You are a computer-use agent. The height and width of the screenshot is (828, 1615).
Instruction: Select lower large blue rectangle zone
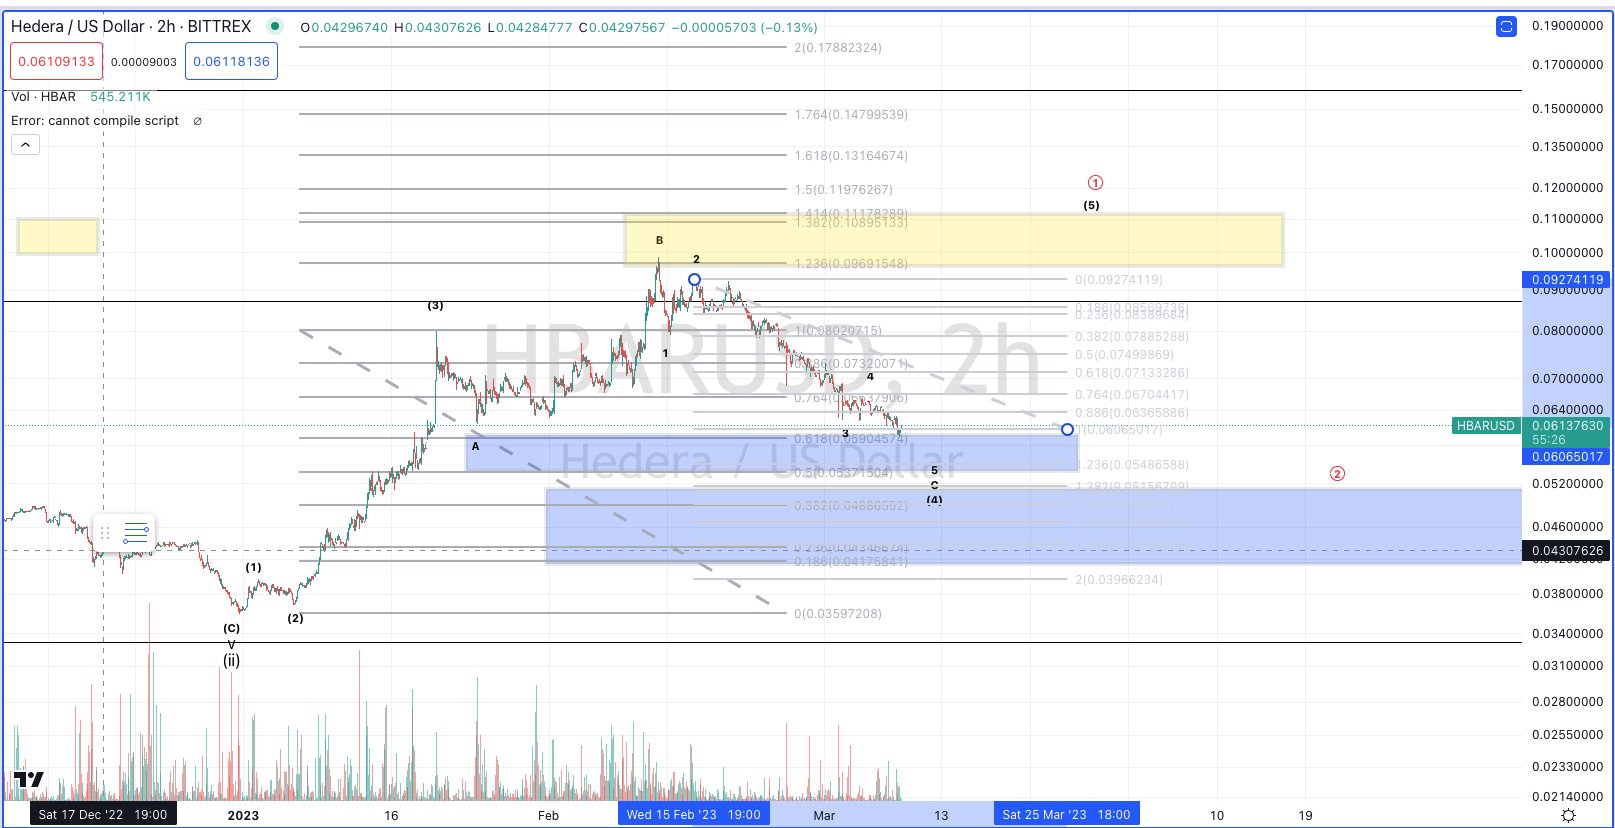1033,526
